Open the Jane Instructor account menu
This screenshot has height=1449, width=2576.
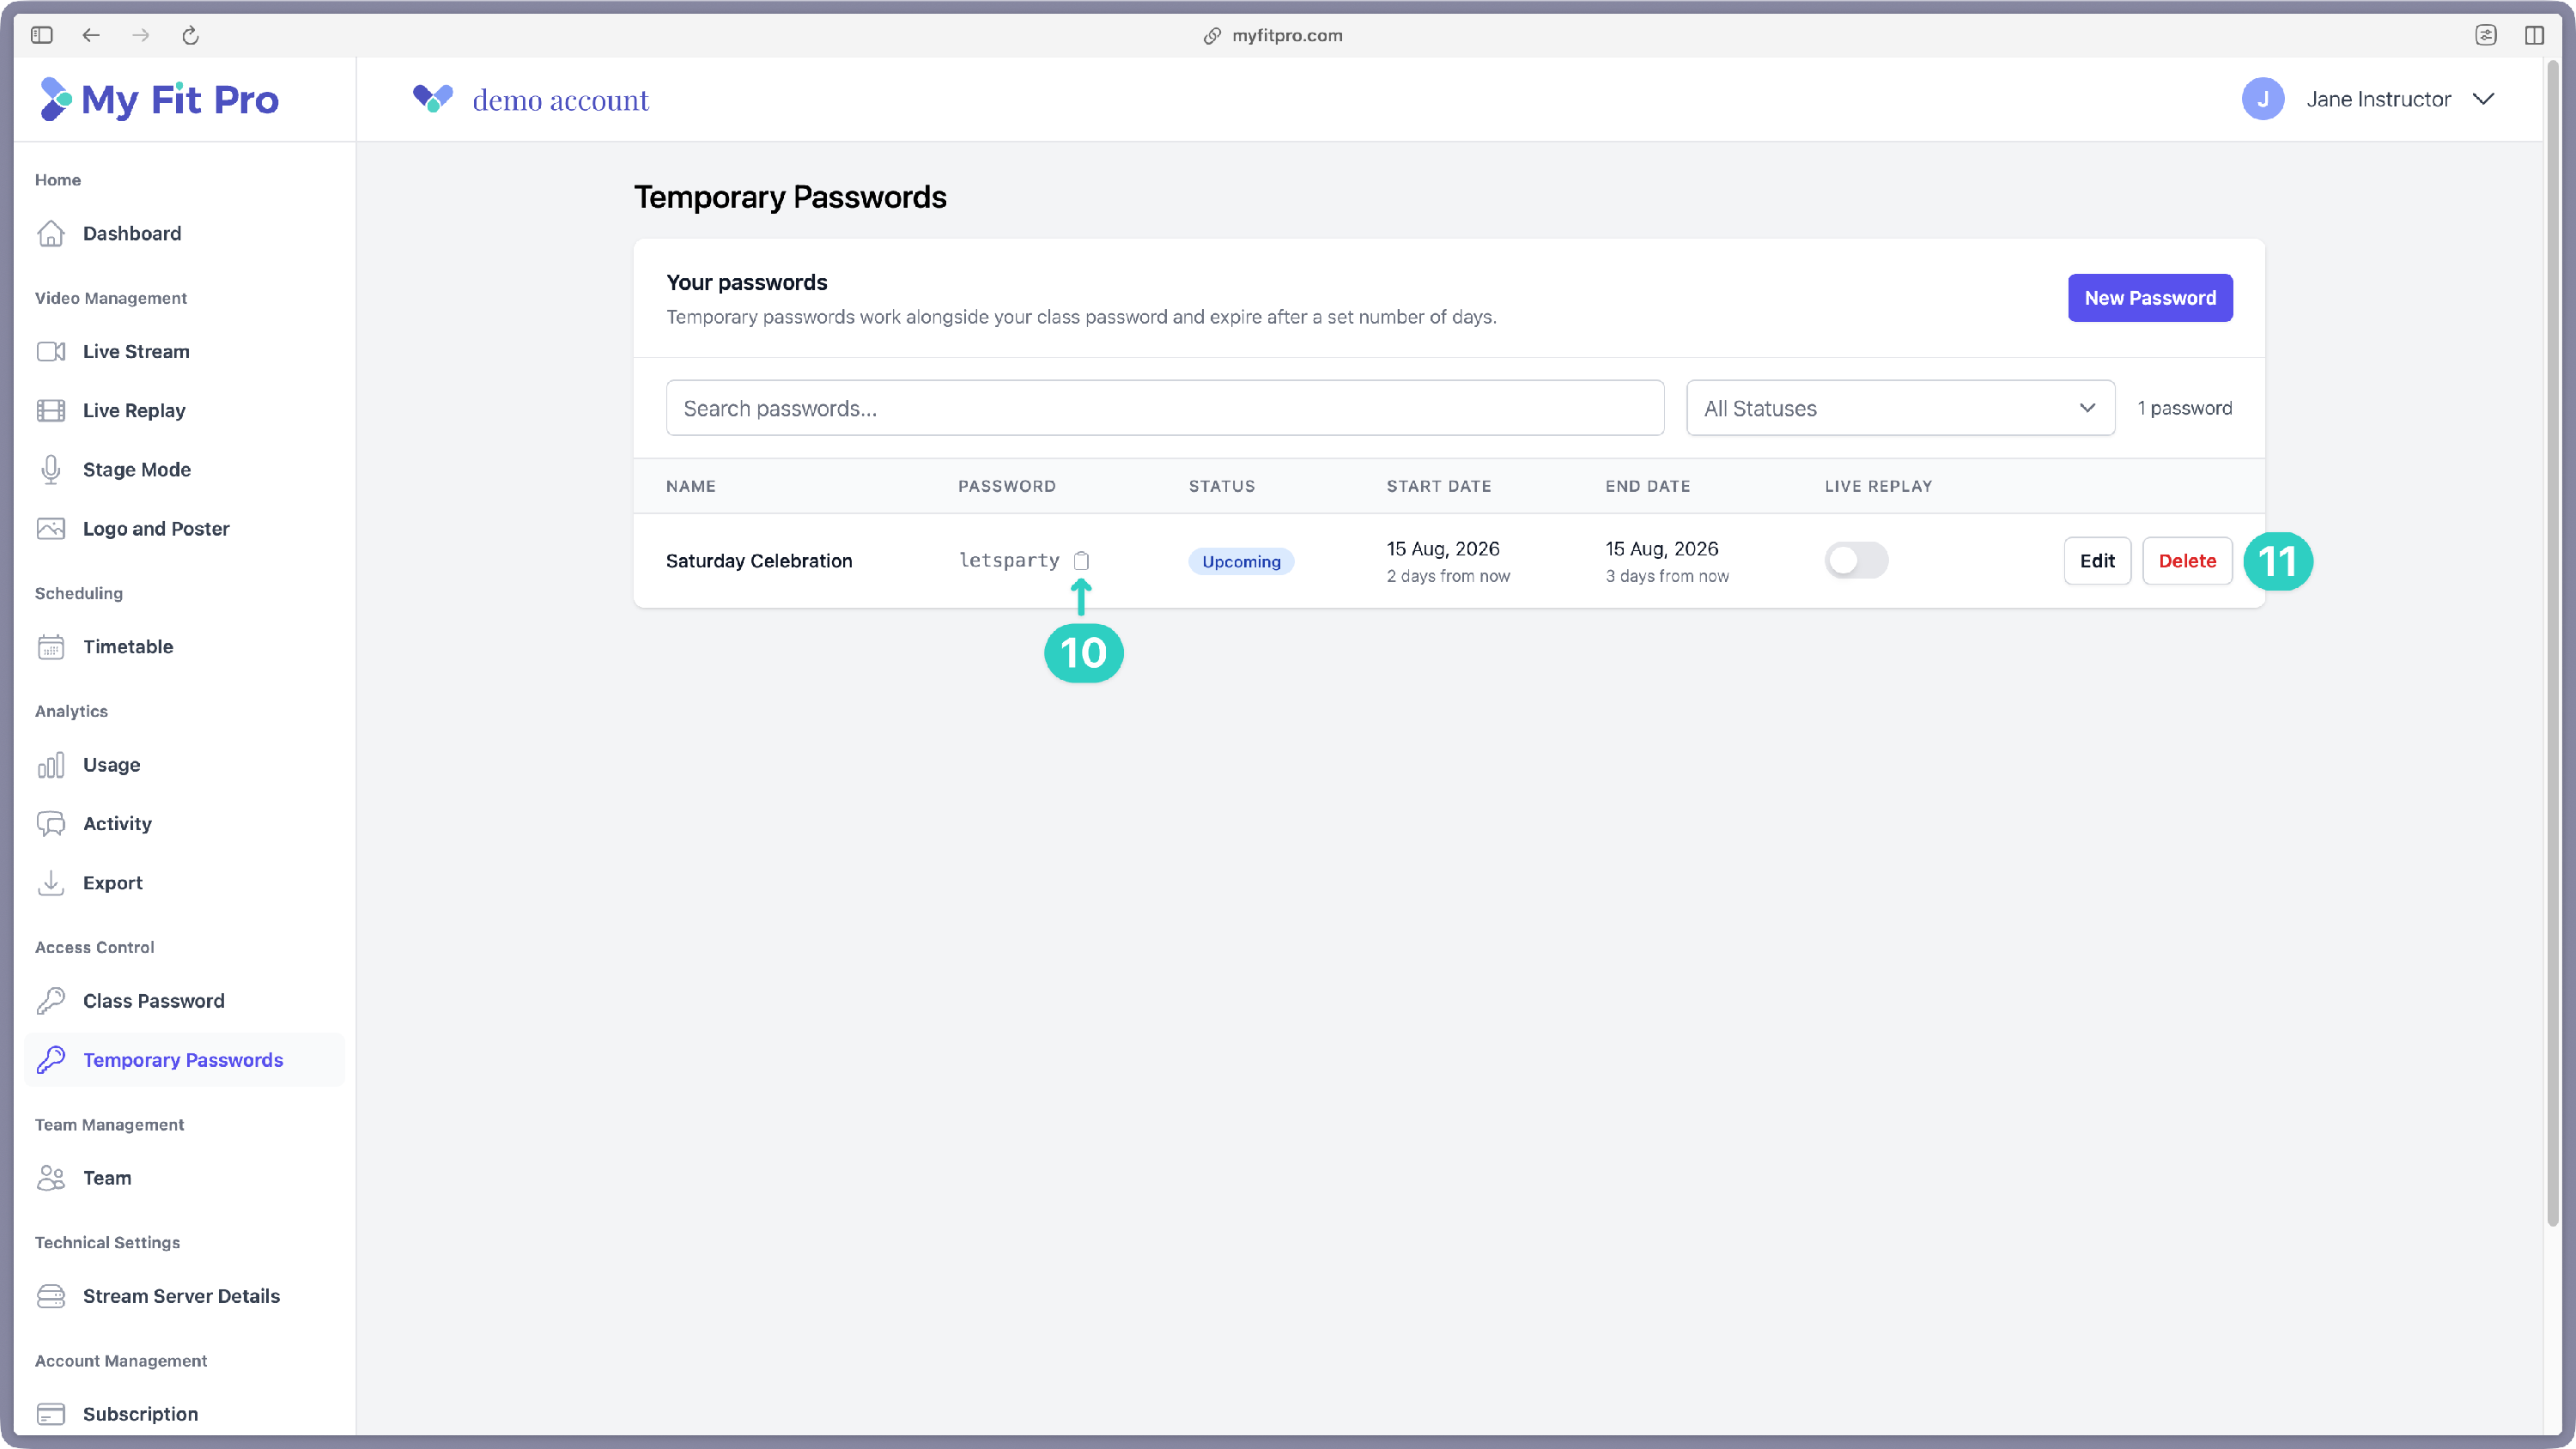pos(2368,99)
